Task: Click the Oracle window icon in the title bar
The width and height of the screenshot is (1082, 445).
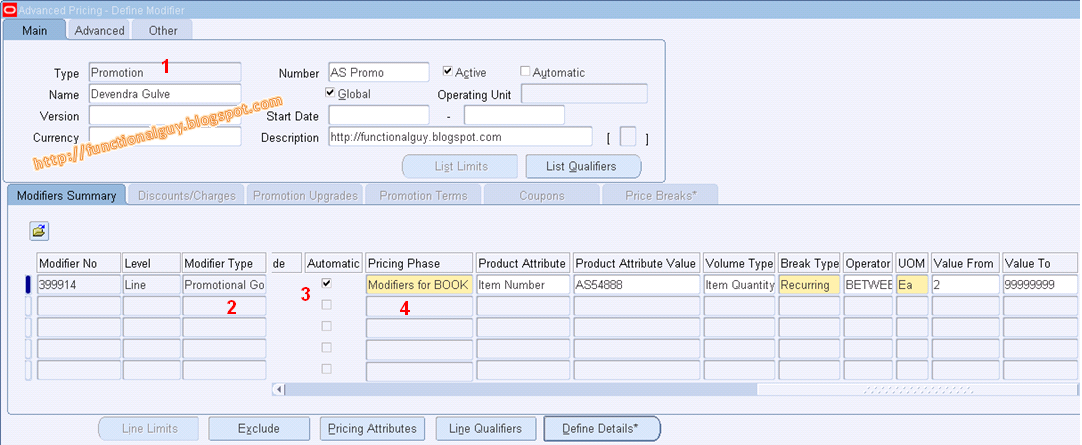Action: coord(9,10)
